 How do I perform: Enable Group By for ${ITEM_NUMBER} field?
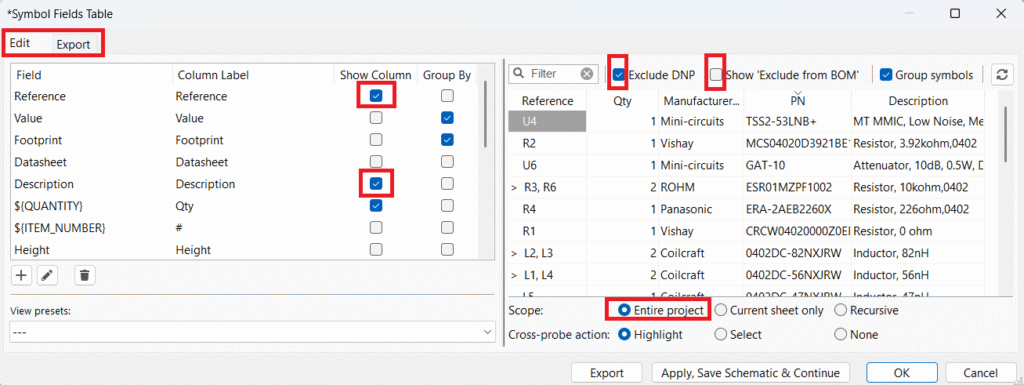pyautogui.click(x=447, y=228)
